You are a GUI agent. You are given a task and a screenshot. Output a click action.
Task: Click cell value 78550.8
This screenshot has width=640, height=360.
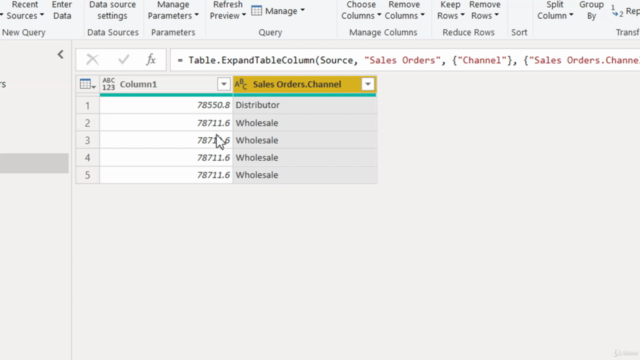[x=166, y=105]
